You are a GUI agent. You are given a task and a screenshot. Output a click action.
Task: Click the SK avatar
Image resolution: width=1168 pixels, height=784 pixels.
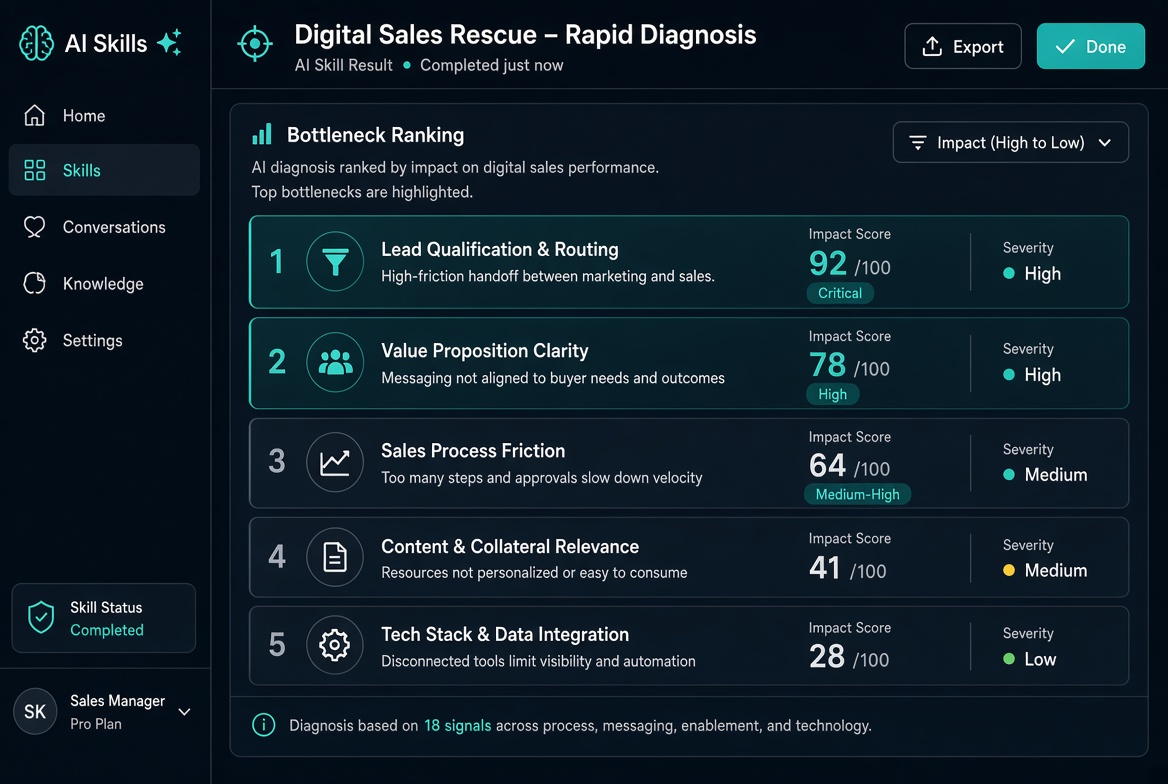(35, 712)
